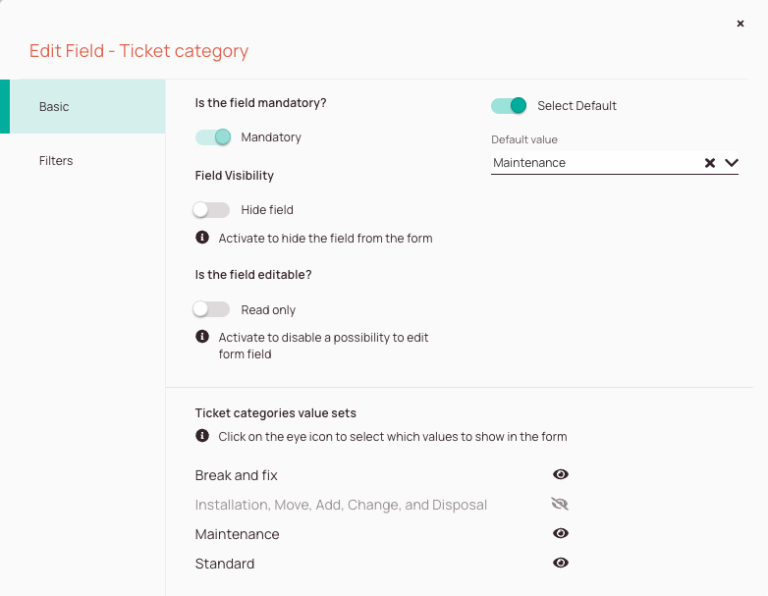Select the Break and fix category row
The image size is (768, 596).
(x=382, y=475)
